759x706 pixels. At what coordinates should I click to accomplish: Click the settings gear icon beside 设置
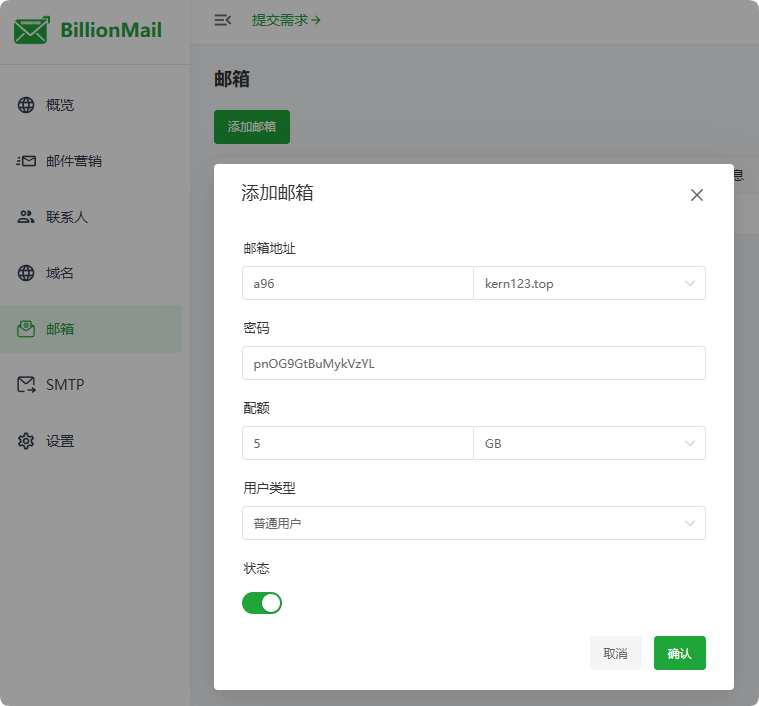[26, 441]
